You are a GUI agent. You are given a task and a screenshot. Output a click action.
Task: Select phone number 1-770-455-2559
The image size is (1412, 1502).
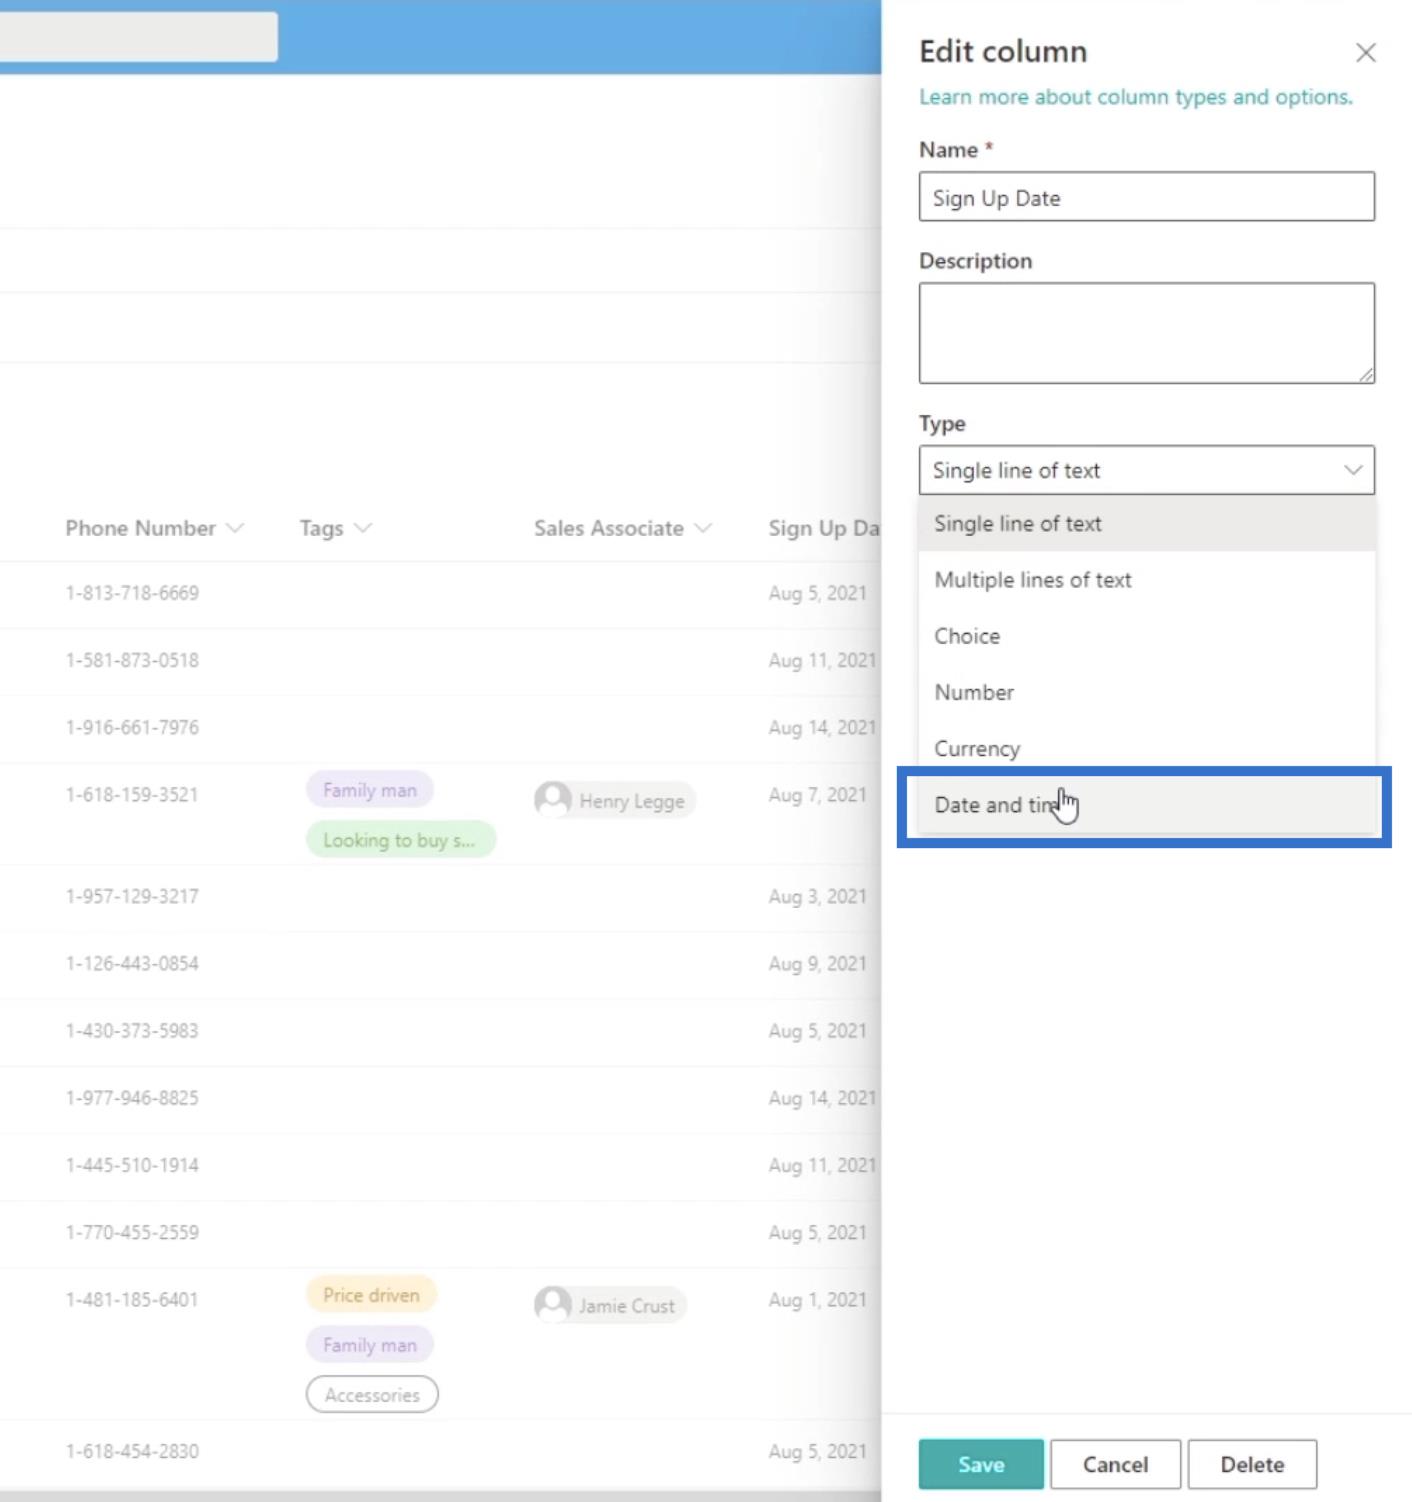tap(132, 1232)
